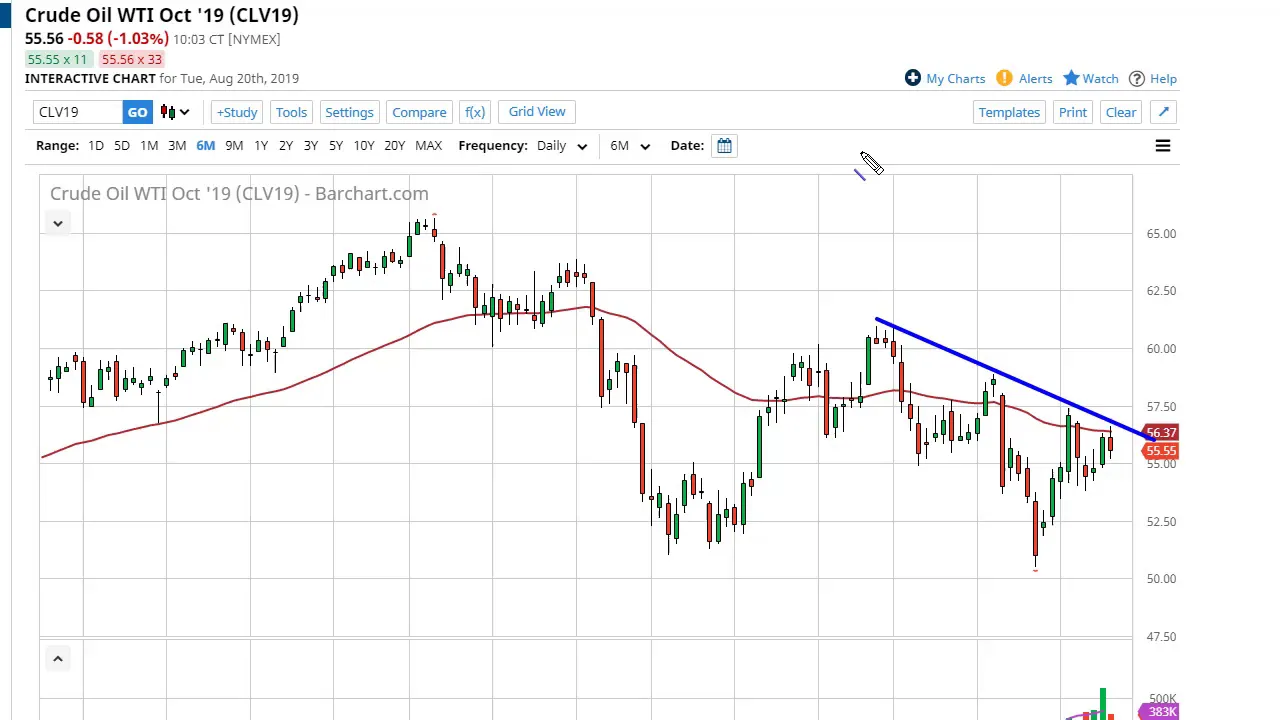The width and height of the screenshot is (1280, 720).
Task: Open Frequency Daily dropdown
Action: click(x=562, y=146)
